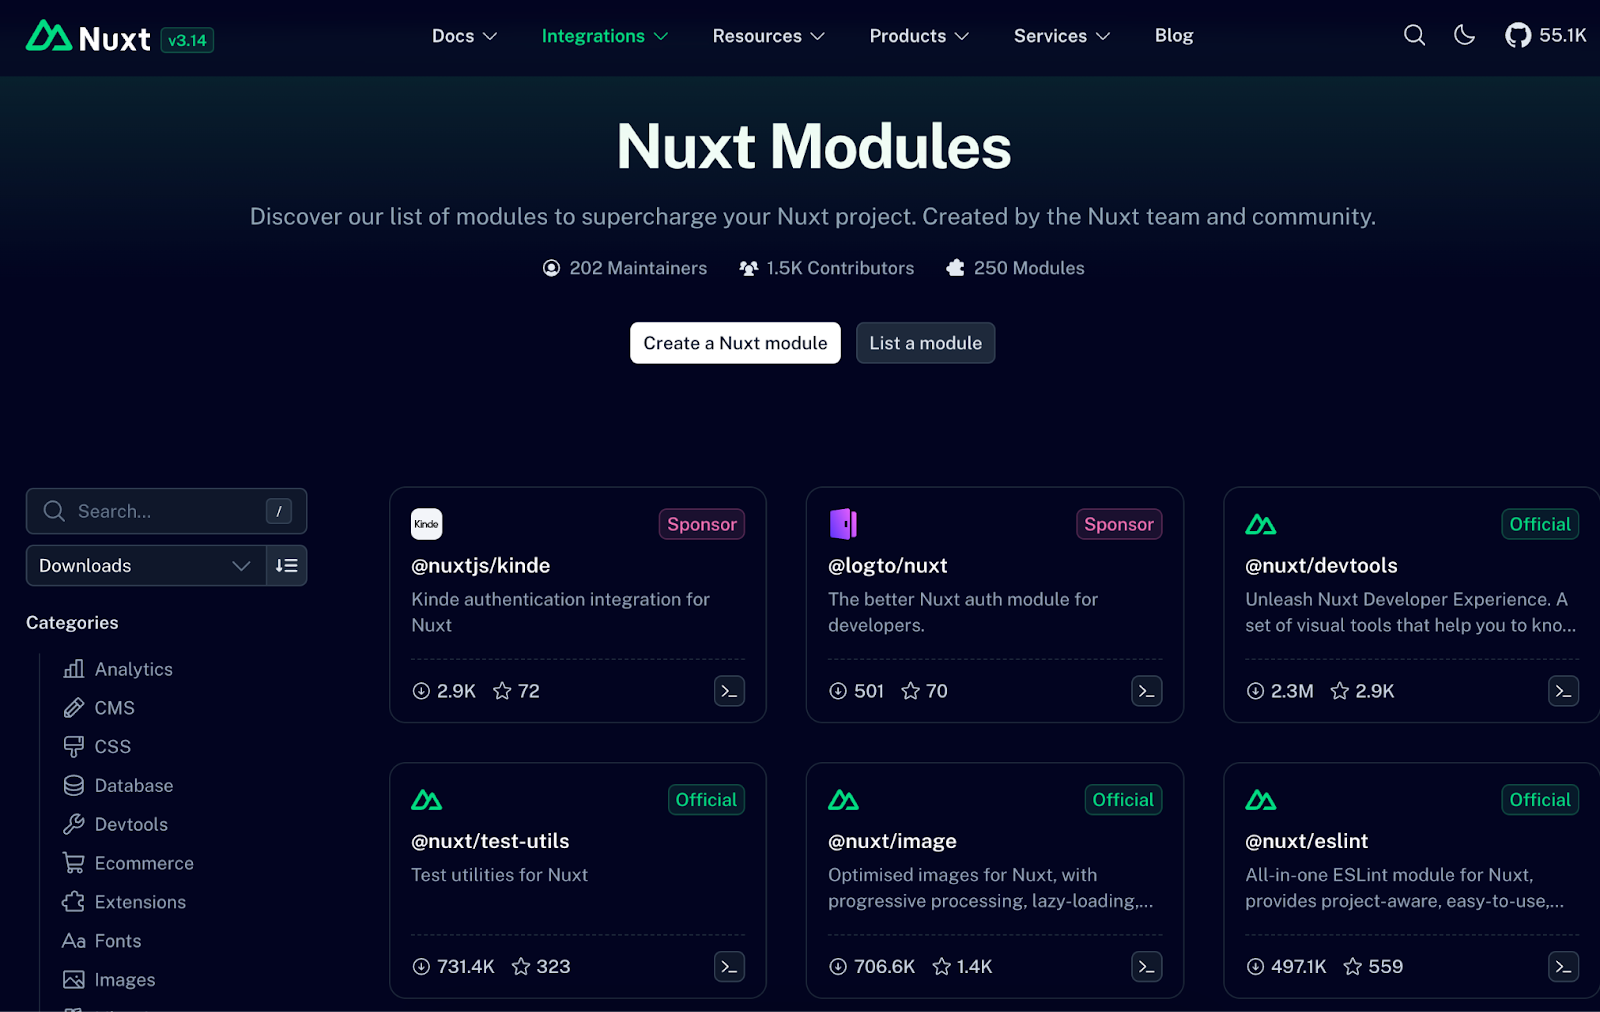Click 2.3M downloads on @nuxt/devtools
The height and width of the screenshot is (1012, 1600).
[1280, 691]
